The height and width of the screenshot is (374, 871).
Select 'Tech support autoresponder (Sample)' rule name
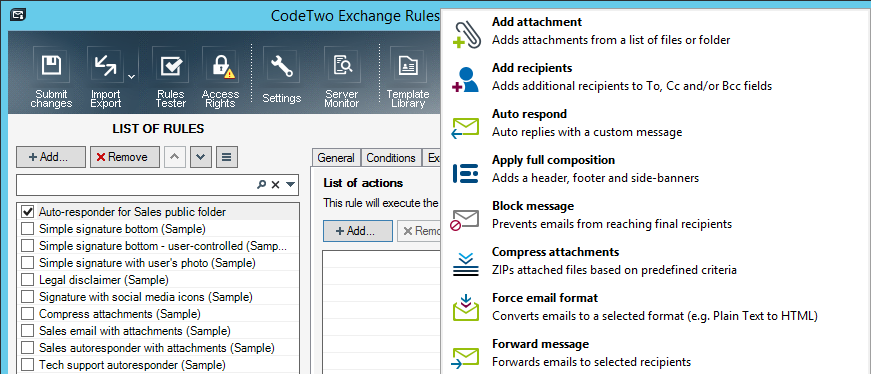tap(132, 365)
